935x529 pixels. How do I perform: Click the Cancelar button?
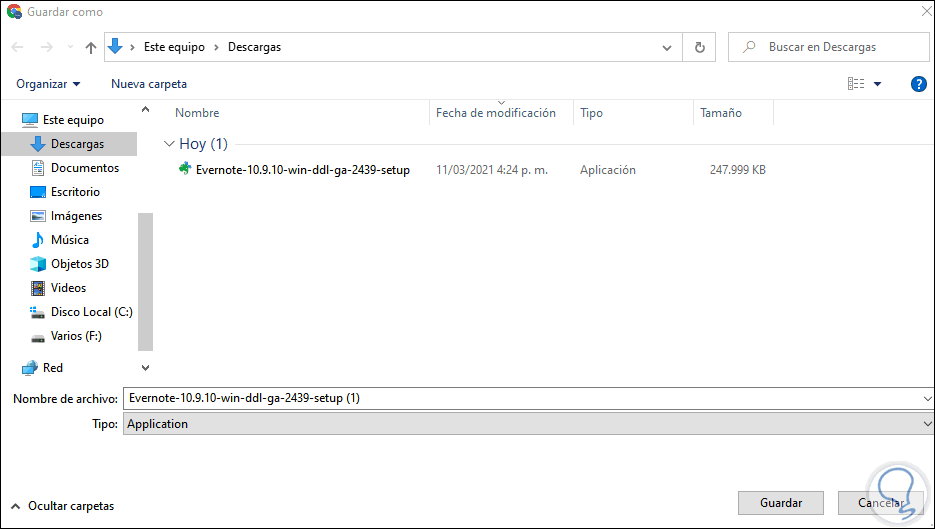880,503
